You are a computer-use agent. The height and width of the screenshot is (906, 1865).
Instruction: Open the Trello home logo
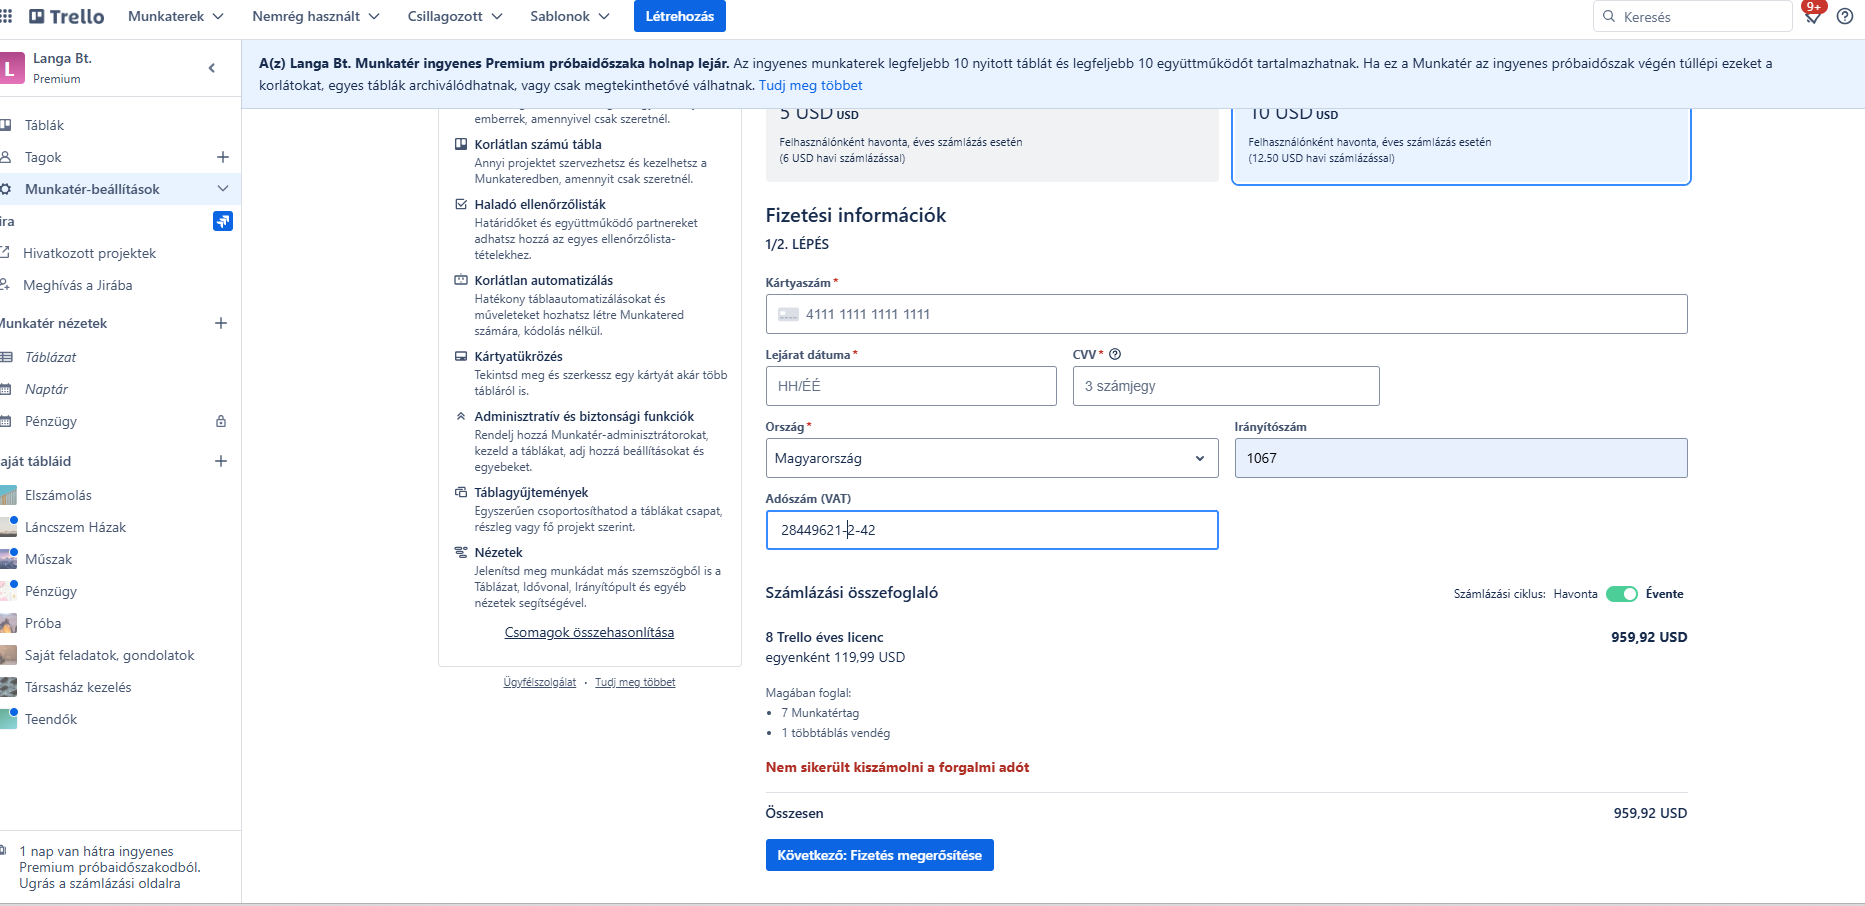pos(67,16)
